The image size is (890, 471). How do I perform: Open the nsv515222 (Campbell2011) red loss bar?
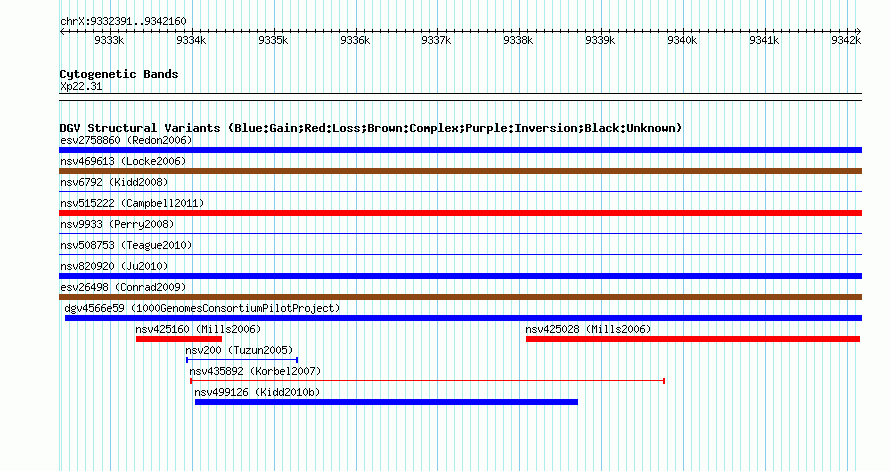click(x=460, y=213)
